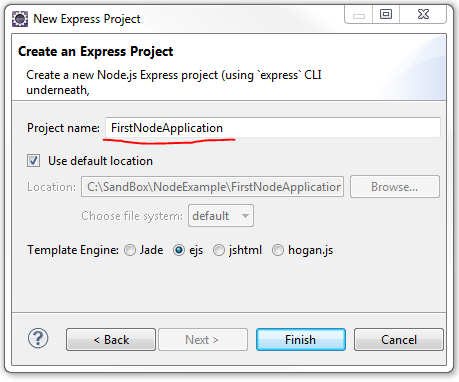The height and width of the screenshot is (382, 459).
Task: Choose jshtml as template engine
Action: point(219,250)
